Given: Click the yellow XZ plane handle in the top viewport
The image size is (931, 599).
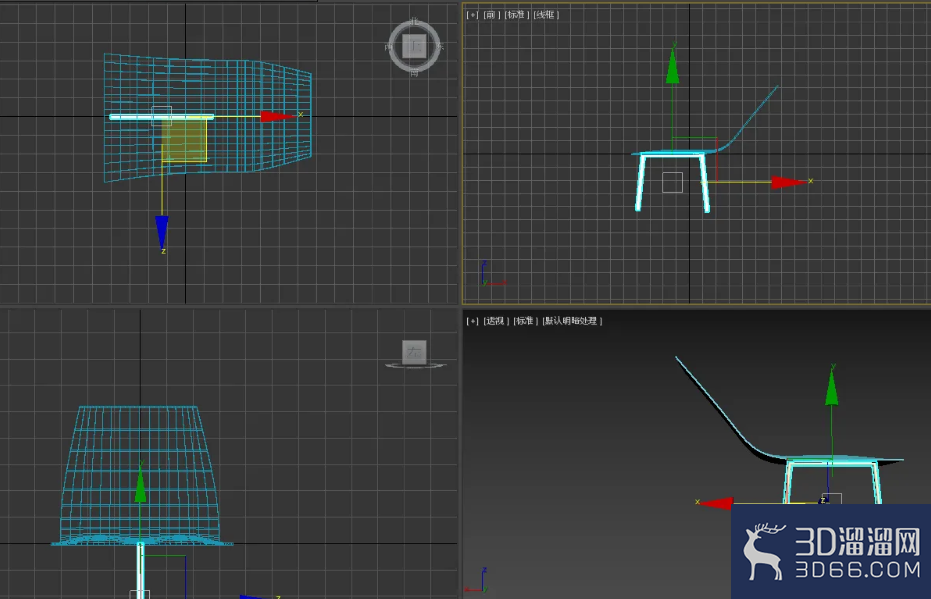Looking at the screenshot, I should click(x=185, y=140).
